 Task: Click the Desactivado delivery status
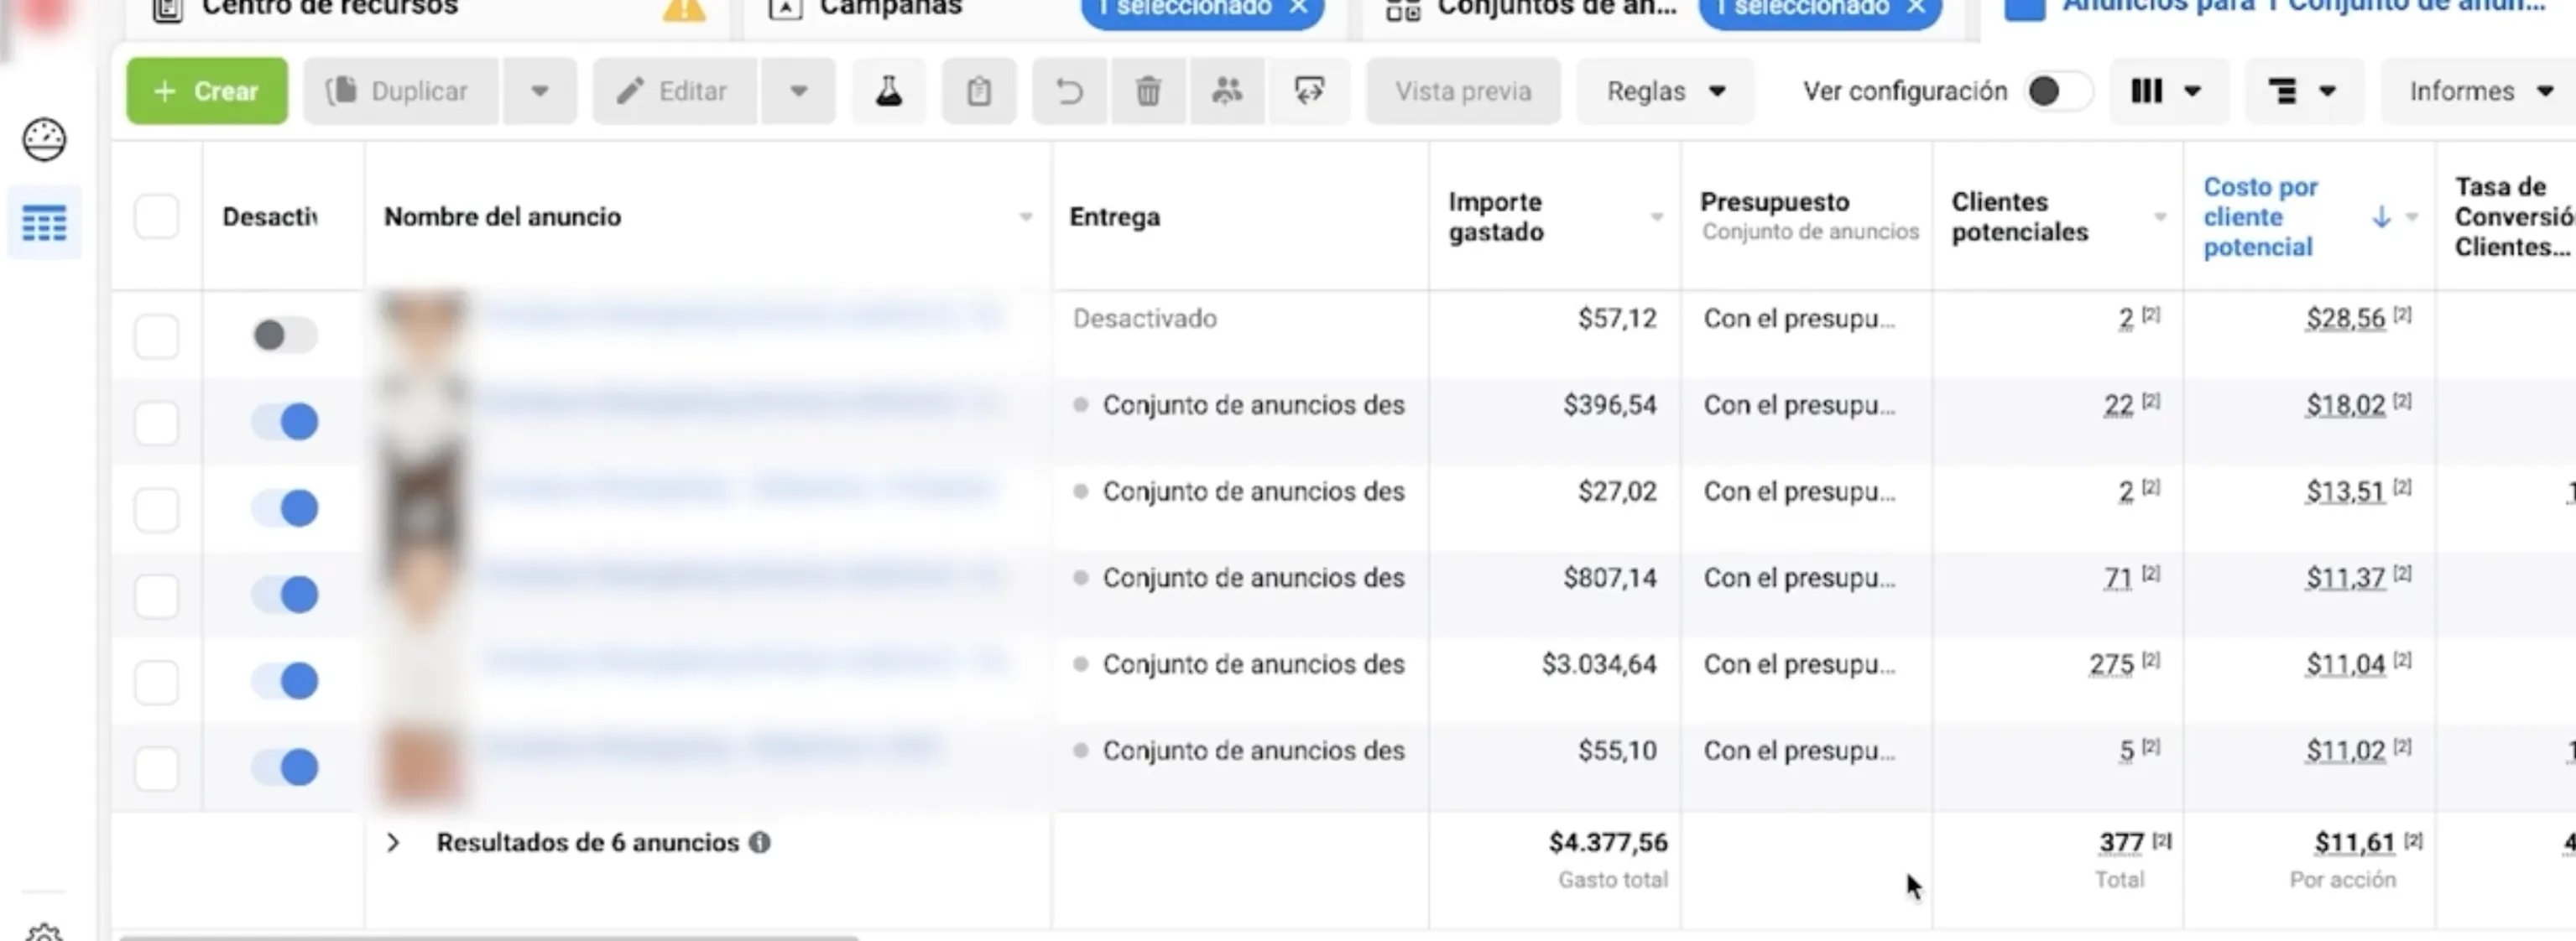[1145, 319]
